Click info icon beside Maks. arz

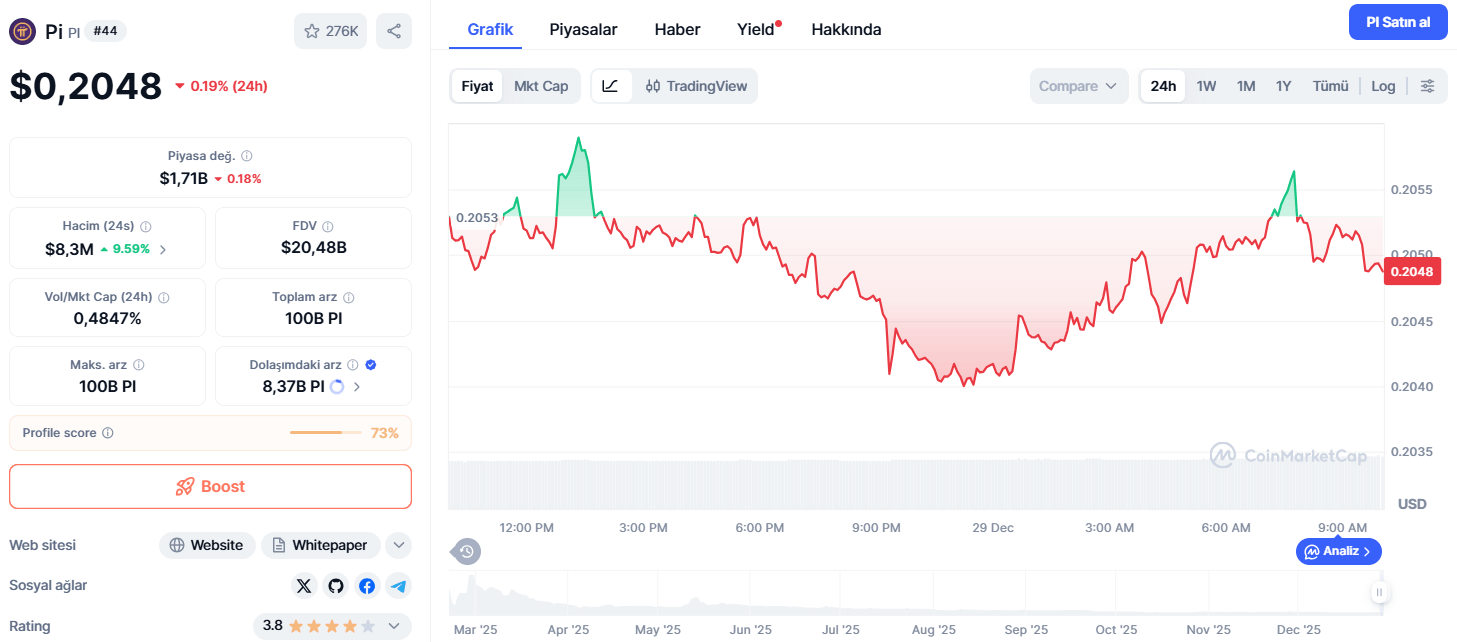[139, 366]
